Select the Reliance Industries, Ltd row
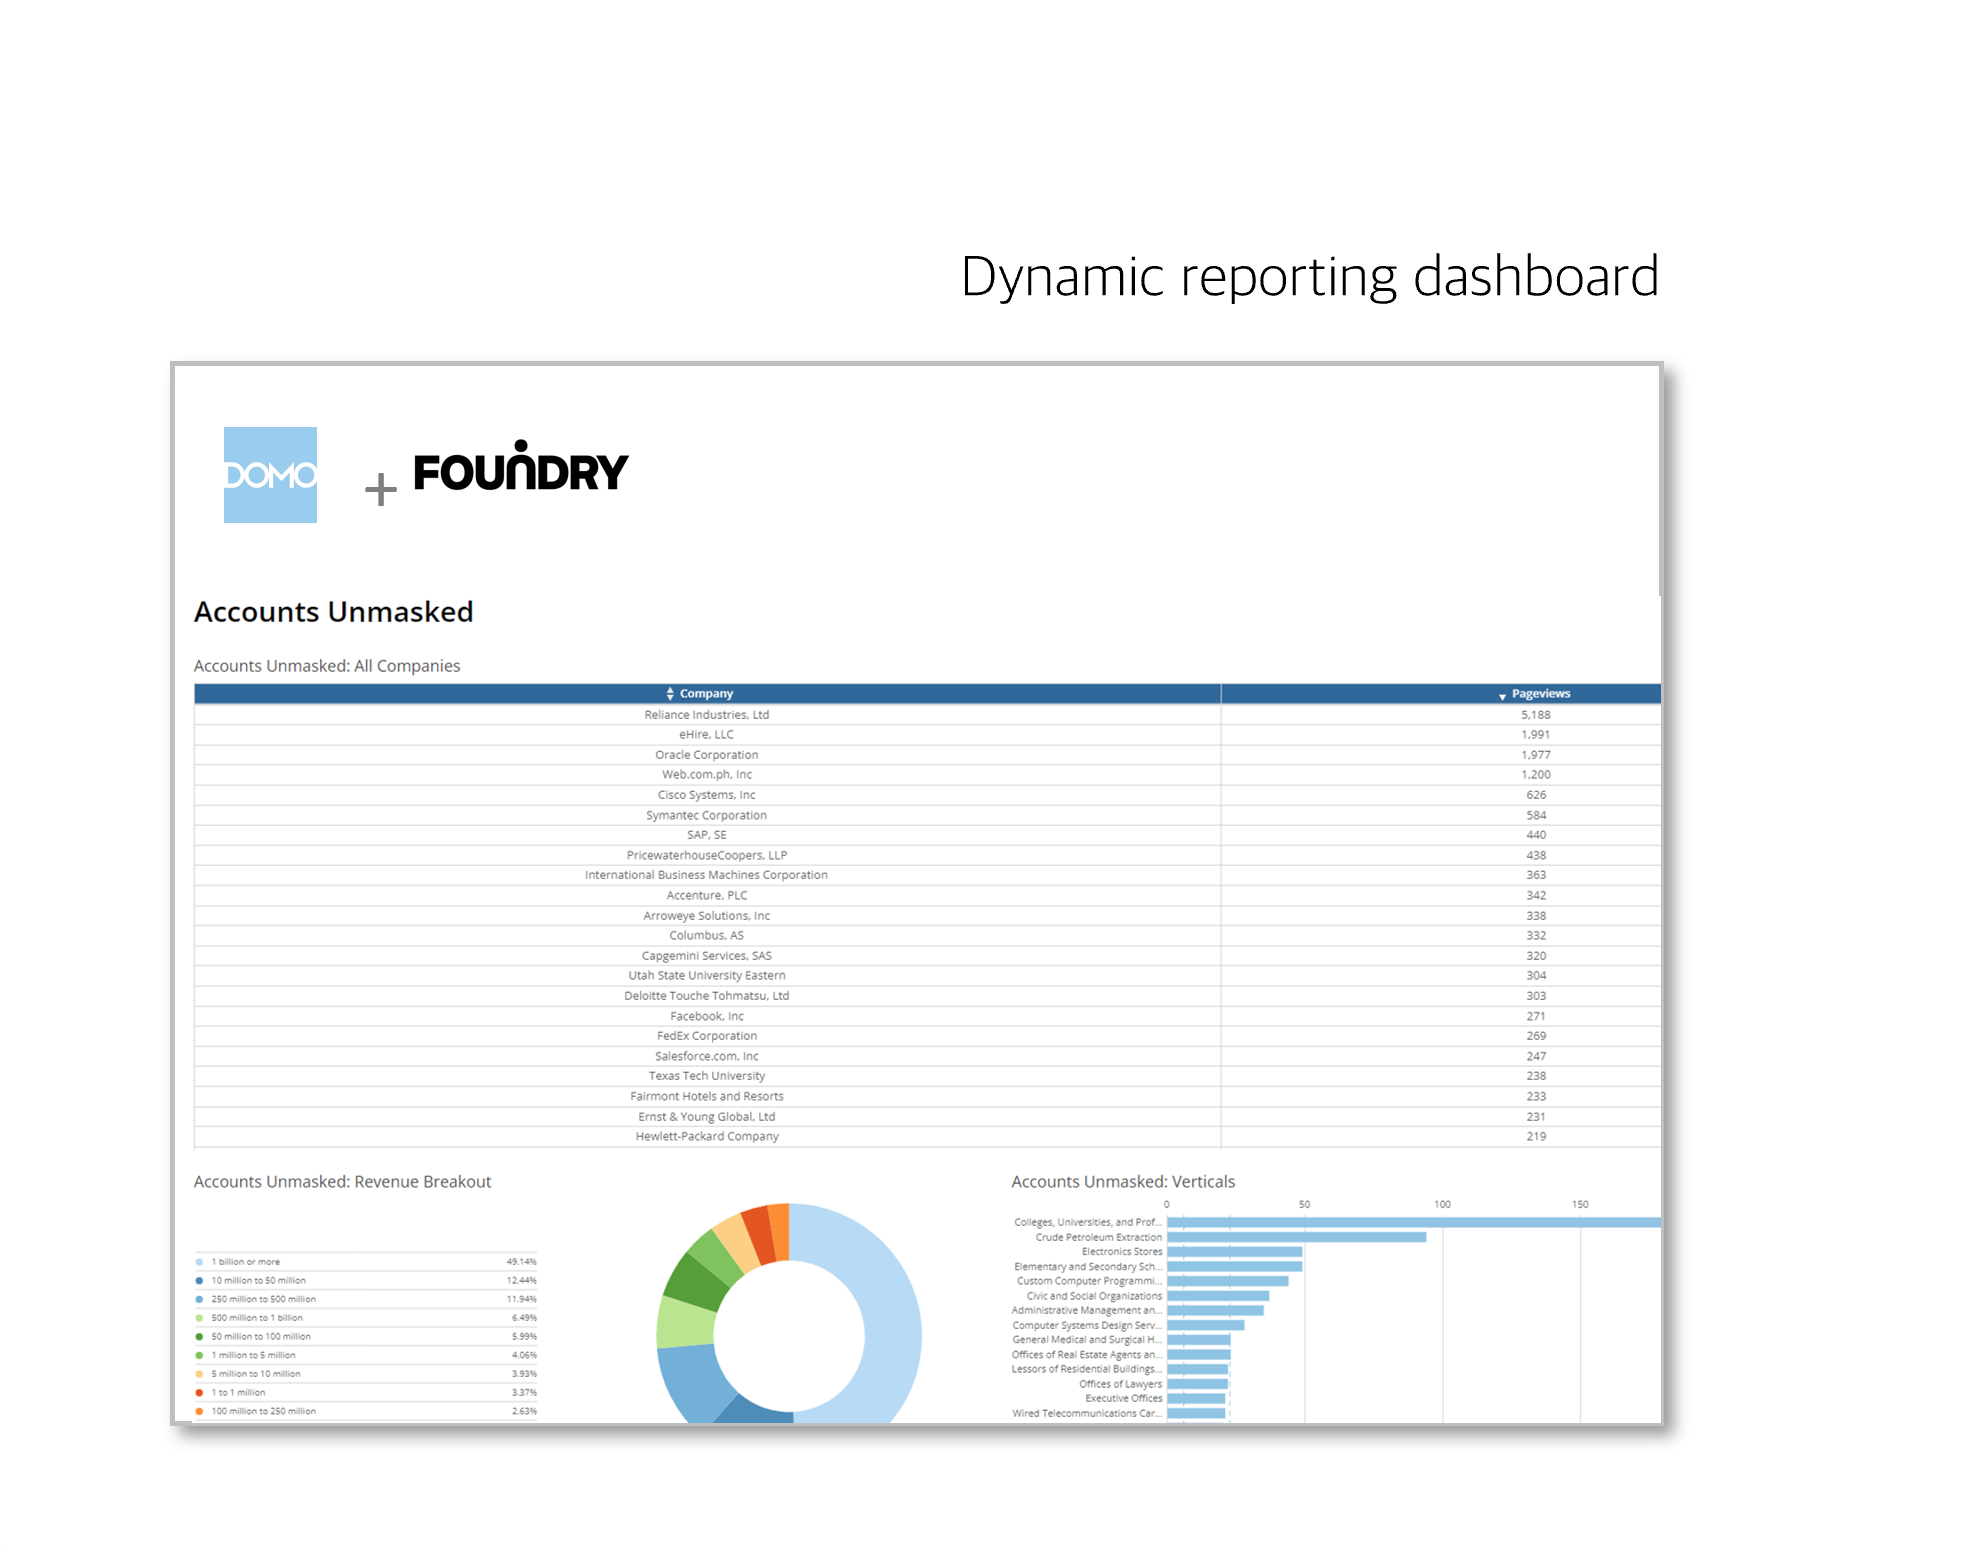 click(927, 715)
